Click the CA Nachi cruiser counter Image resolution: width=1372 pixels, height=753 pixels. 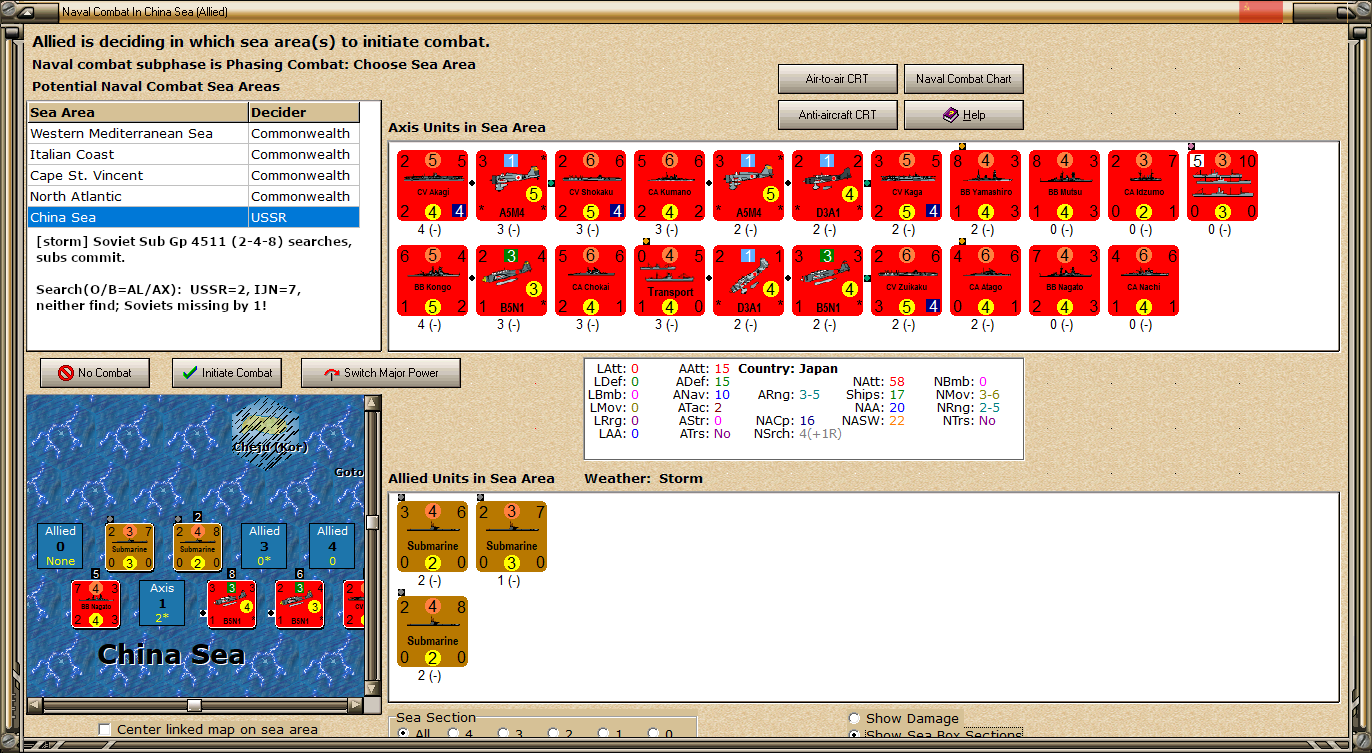[1144, 281]
